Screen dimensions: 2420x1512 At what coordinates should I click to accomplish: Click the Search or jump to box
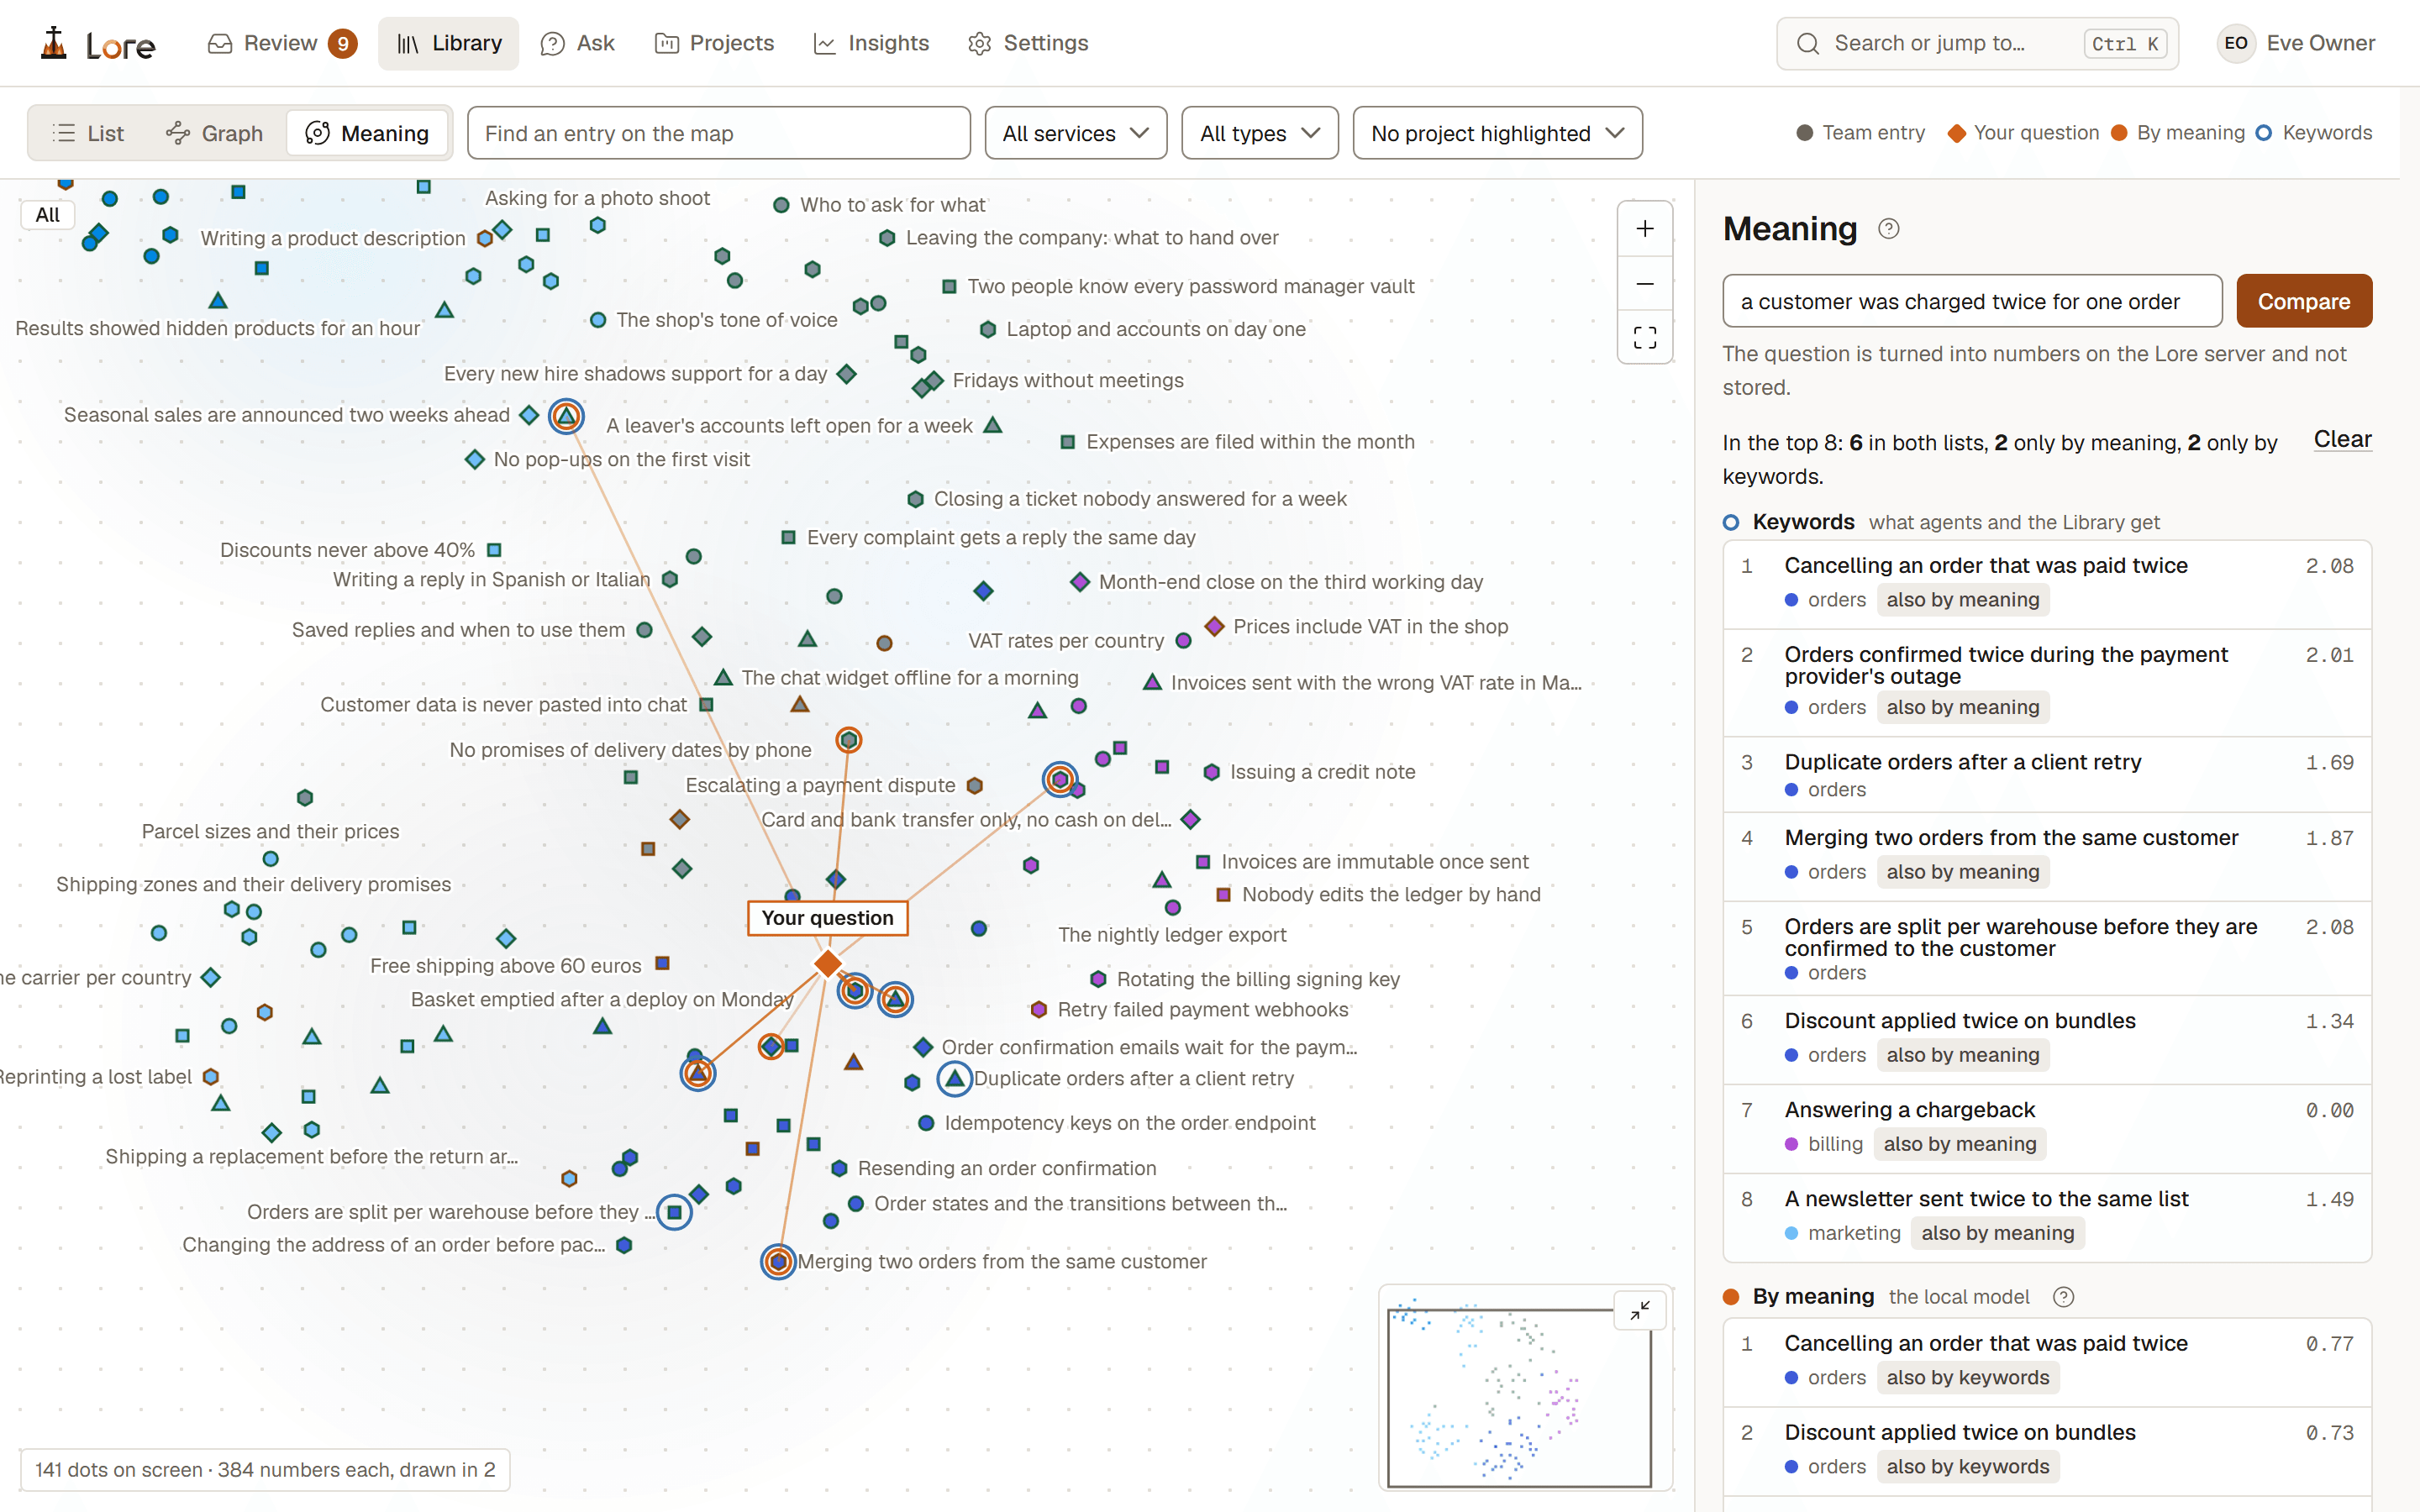(1976, 43)
